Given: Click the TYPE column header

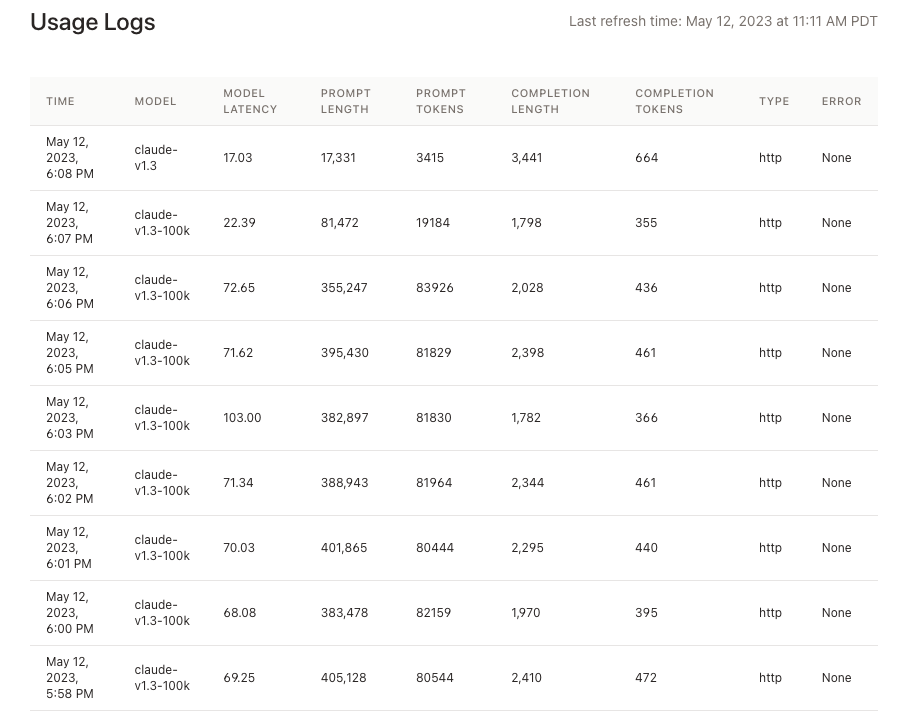Looking at the screenshot, I should click(774, 101).
